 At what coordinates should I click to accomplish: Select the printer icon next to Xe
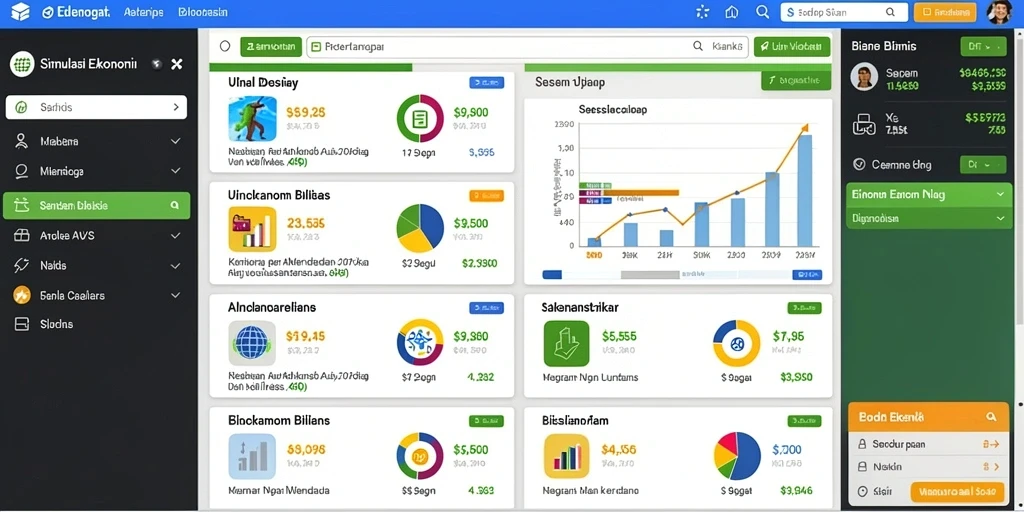864,124
